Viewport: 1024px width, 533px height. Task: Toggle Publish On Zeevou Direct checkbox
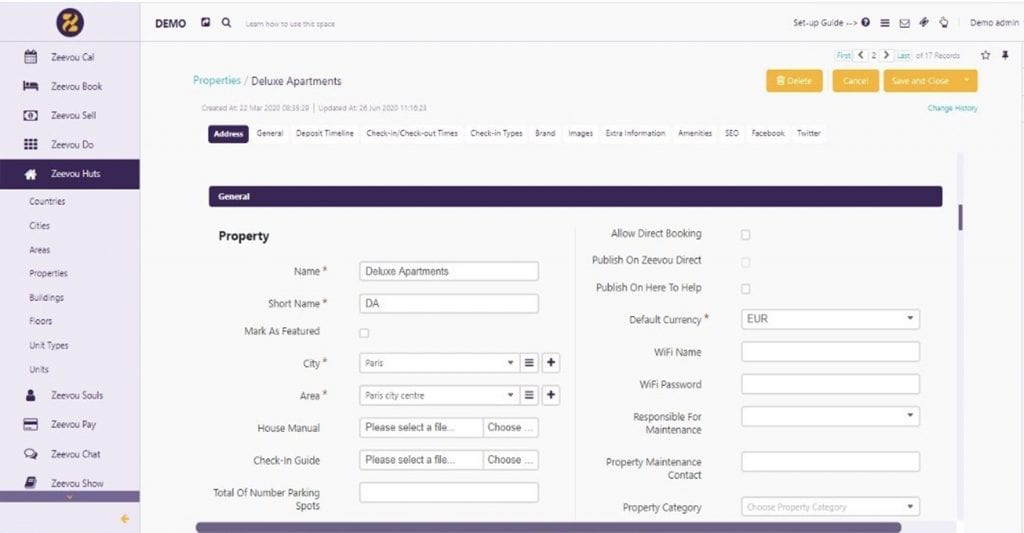[x=745, y=262]
